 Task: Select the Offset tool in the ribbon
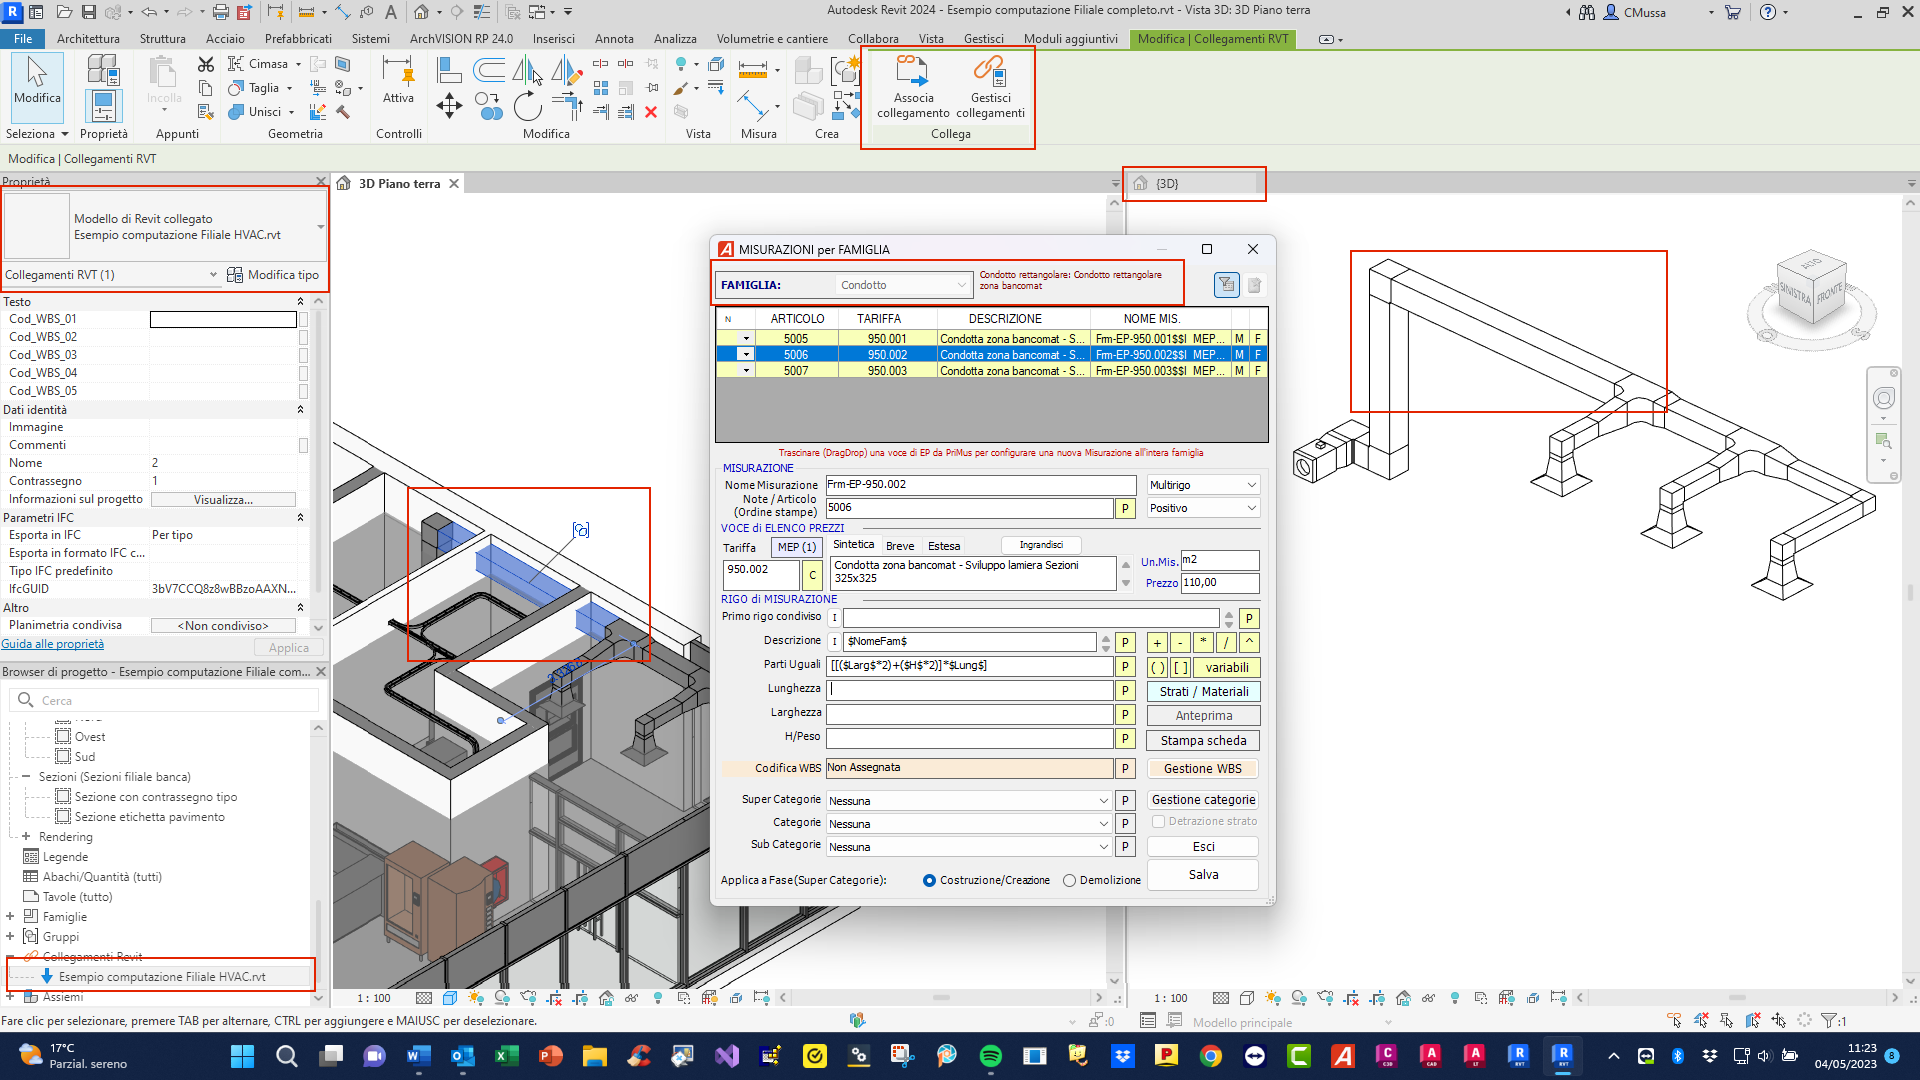tap(489, 69)
